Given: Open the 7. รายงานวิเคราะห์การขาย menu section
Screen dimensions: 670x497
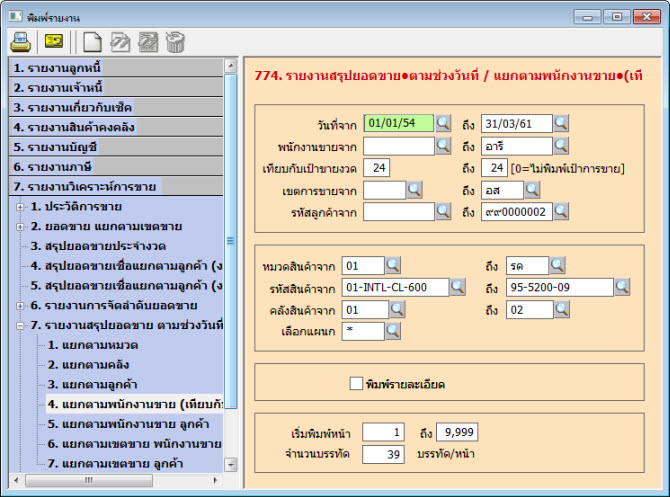Looking at the screenshot, I should (116, 186).
